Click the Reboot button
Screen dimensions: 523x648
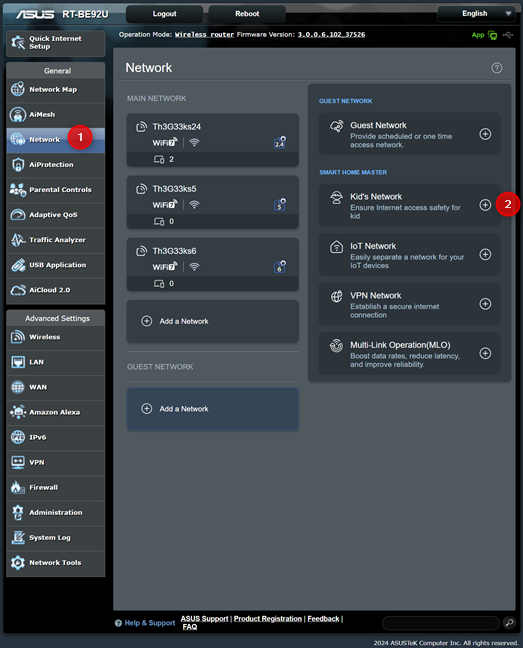(x=247, y=14)
